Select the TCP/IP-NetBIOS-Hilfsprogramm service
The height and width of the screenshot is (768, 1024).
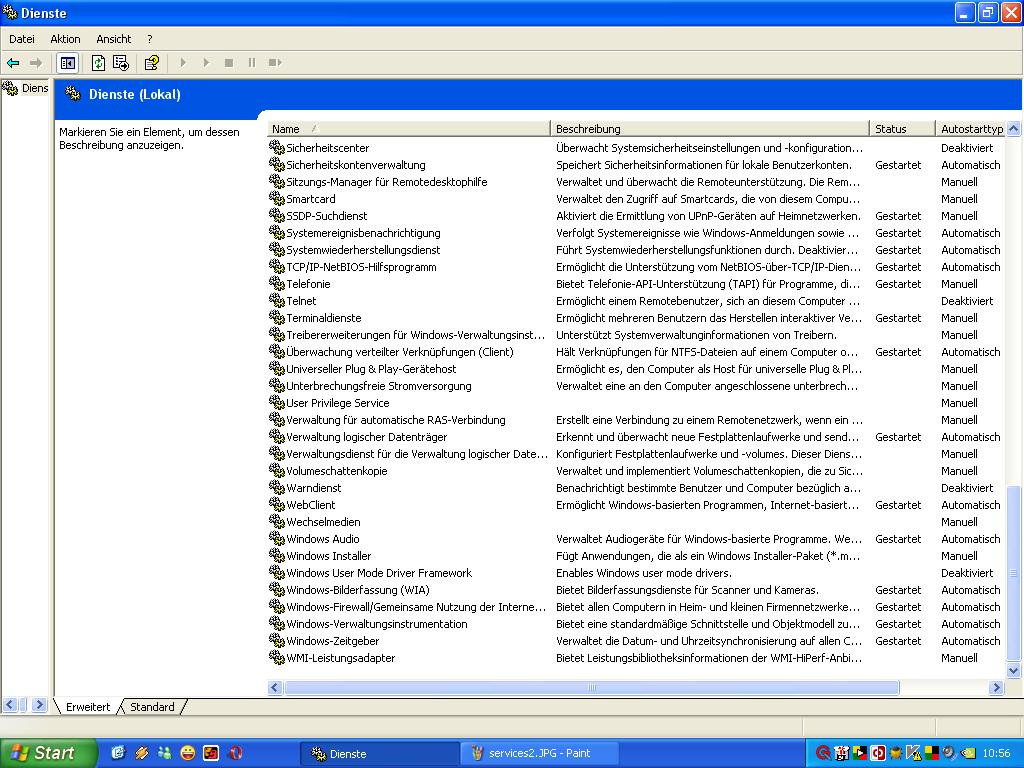635,266
